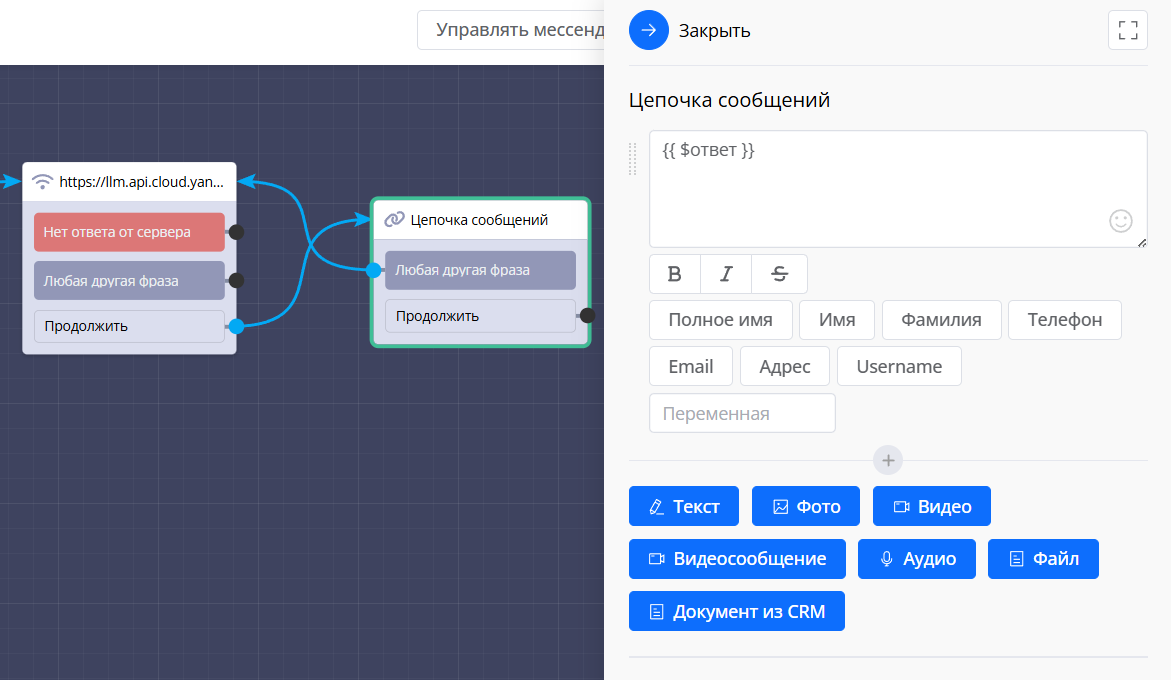1171x680 pixels.
Task: Apply bold formatting
Action: point(675,274)
